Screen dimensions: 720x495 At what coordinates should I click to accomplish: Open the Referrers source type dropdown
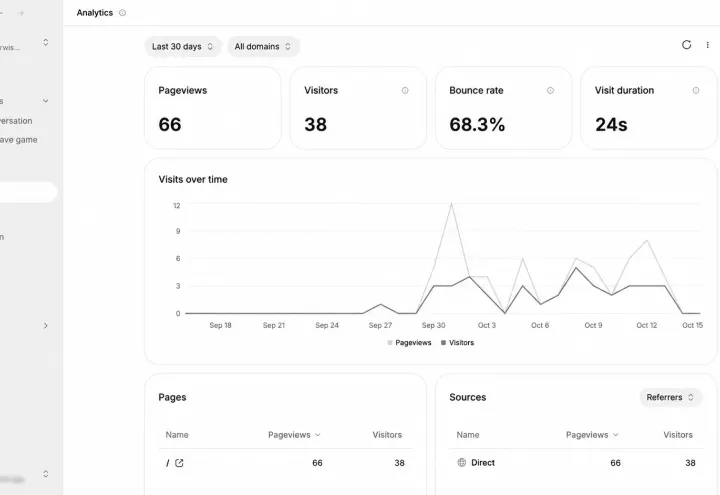670,397
